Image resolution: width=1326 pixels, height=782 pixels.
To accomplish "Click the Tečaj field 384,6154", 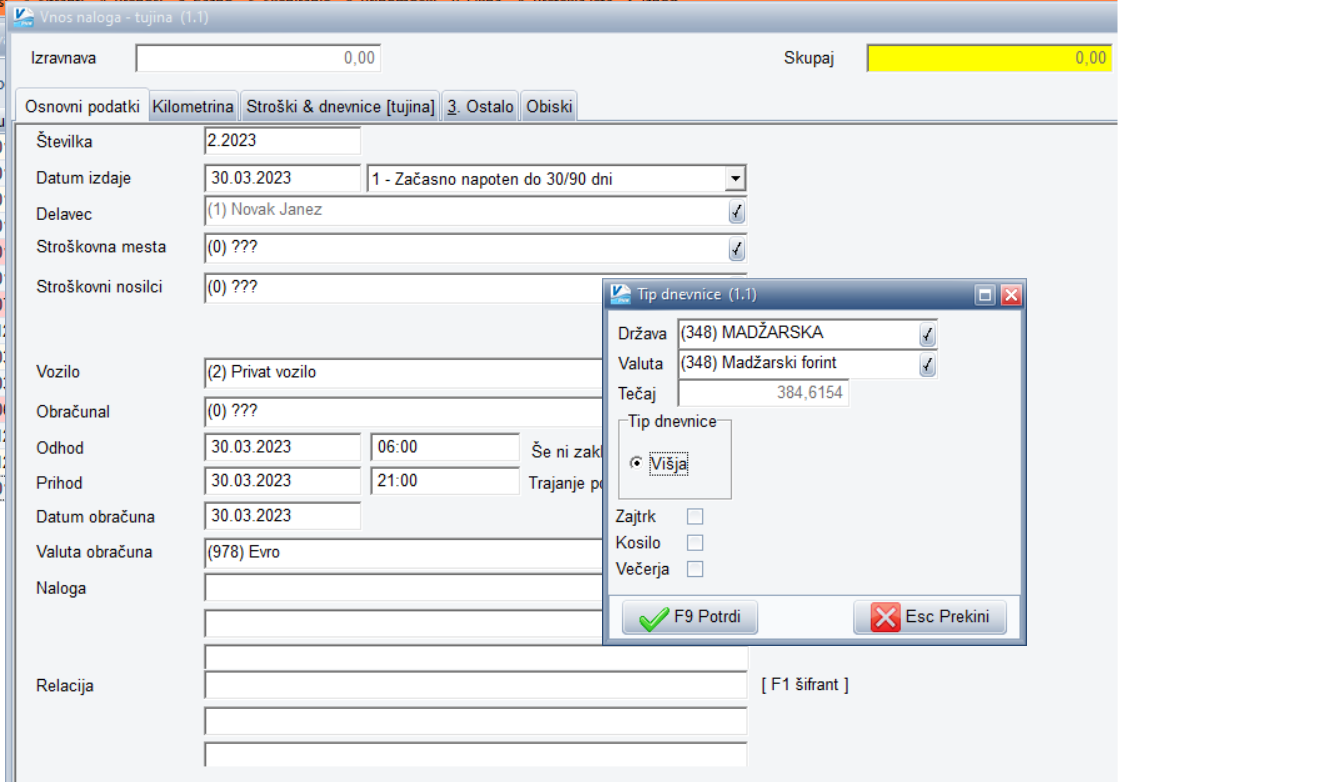I will coord(763,393).
